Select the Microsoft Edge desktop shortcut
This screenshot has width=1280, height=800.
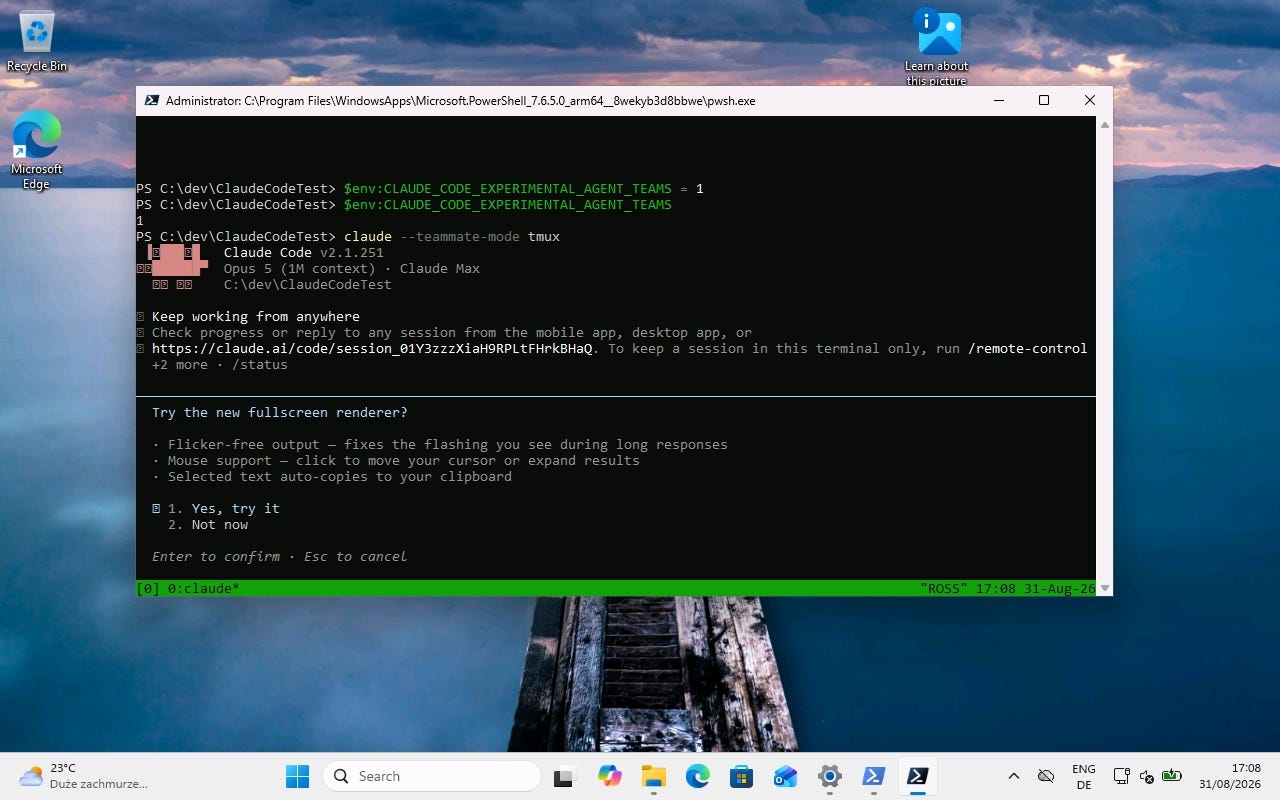(x=37, y=150)
